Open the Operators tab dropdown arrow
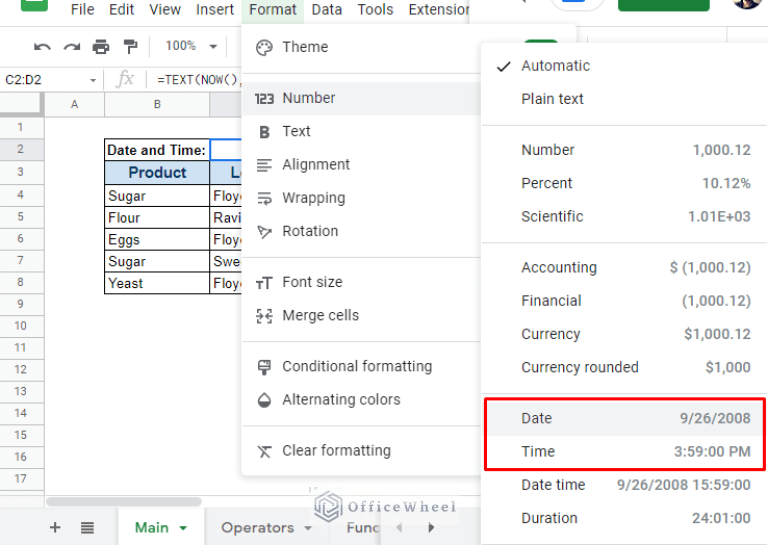 click(x=308, y=528)
